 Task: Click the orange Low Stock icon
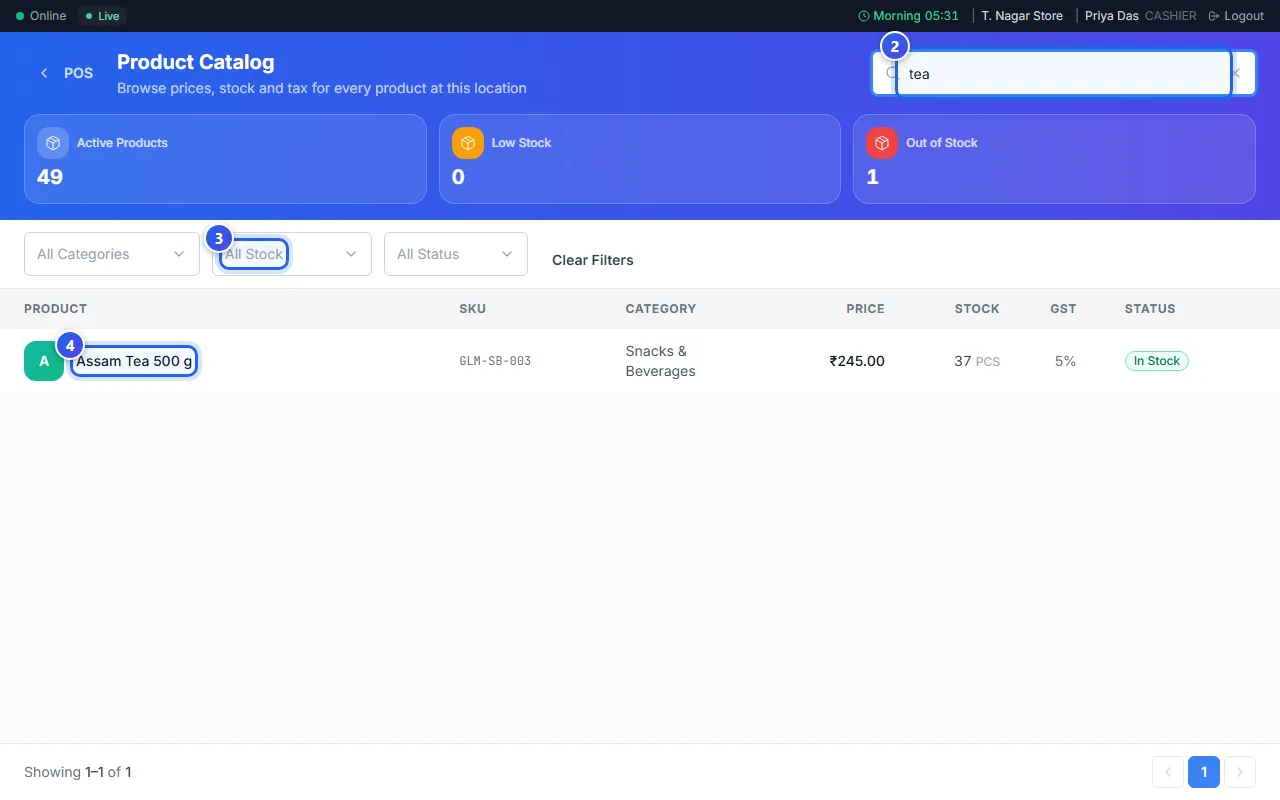[468, 143]
